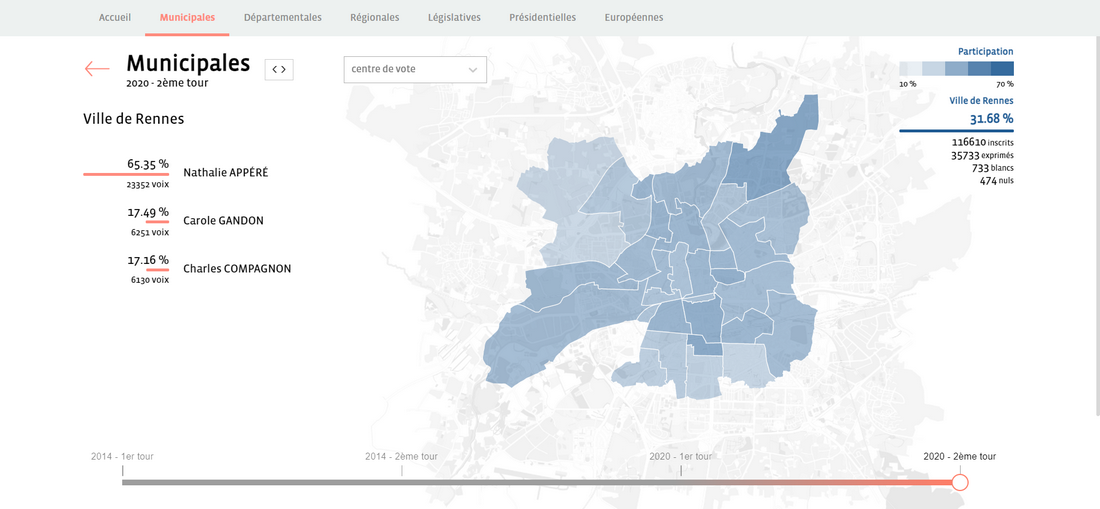The height and width of the screenshot is (509, 1100).
Task: Select candidate Nathalie APPÉRÉ
Action: pos(225,172)
